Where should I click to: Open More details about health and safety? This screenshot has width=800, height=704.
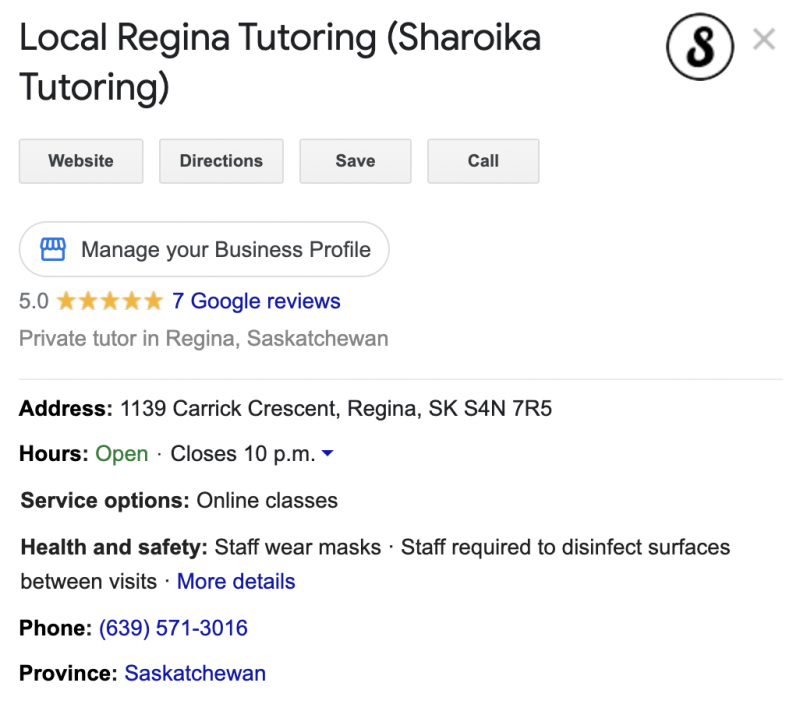(236, 581)
